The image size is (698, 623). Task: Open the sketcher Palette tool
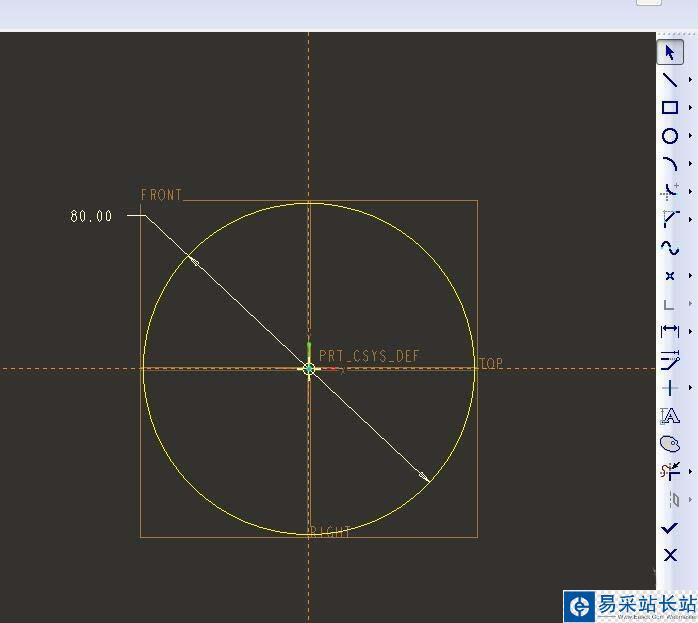670,444
